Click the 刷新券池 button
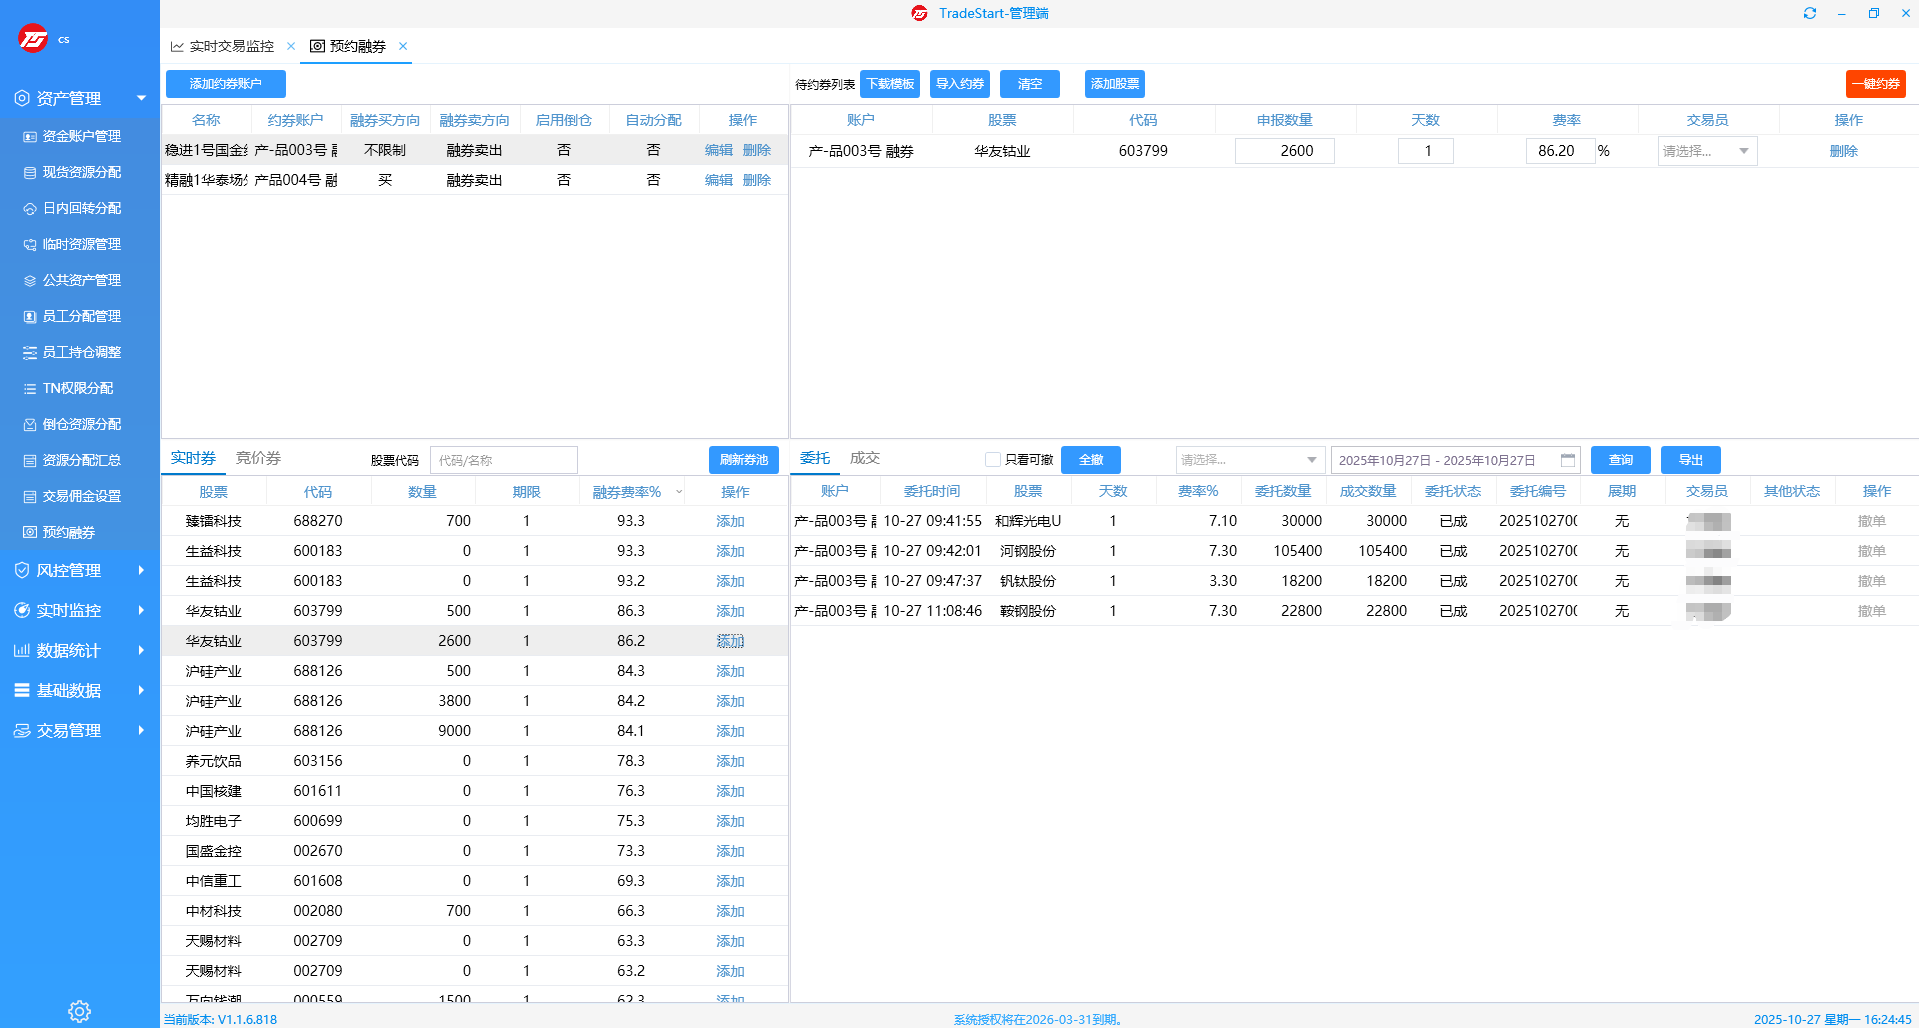 pyautogui.click(x=743, y=460)
